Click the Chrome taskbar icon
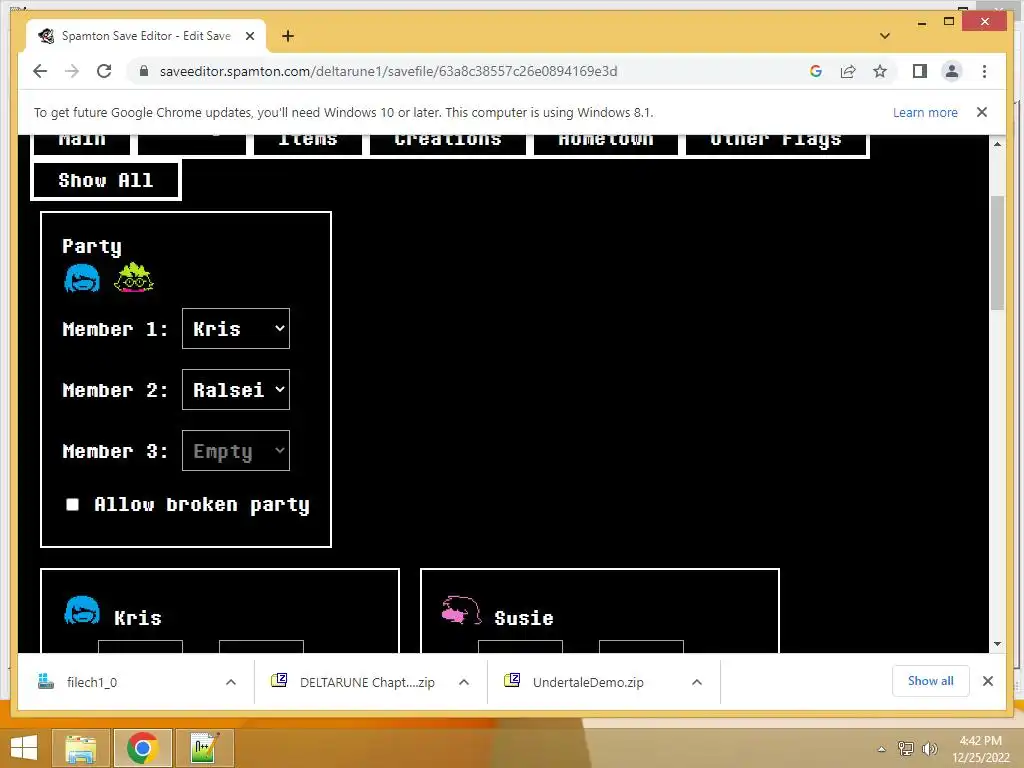This screenshot has height=768, width=1024. [142, 748]
